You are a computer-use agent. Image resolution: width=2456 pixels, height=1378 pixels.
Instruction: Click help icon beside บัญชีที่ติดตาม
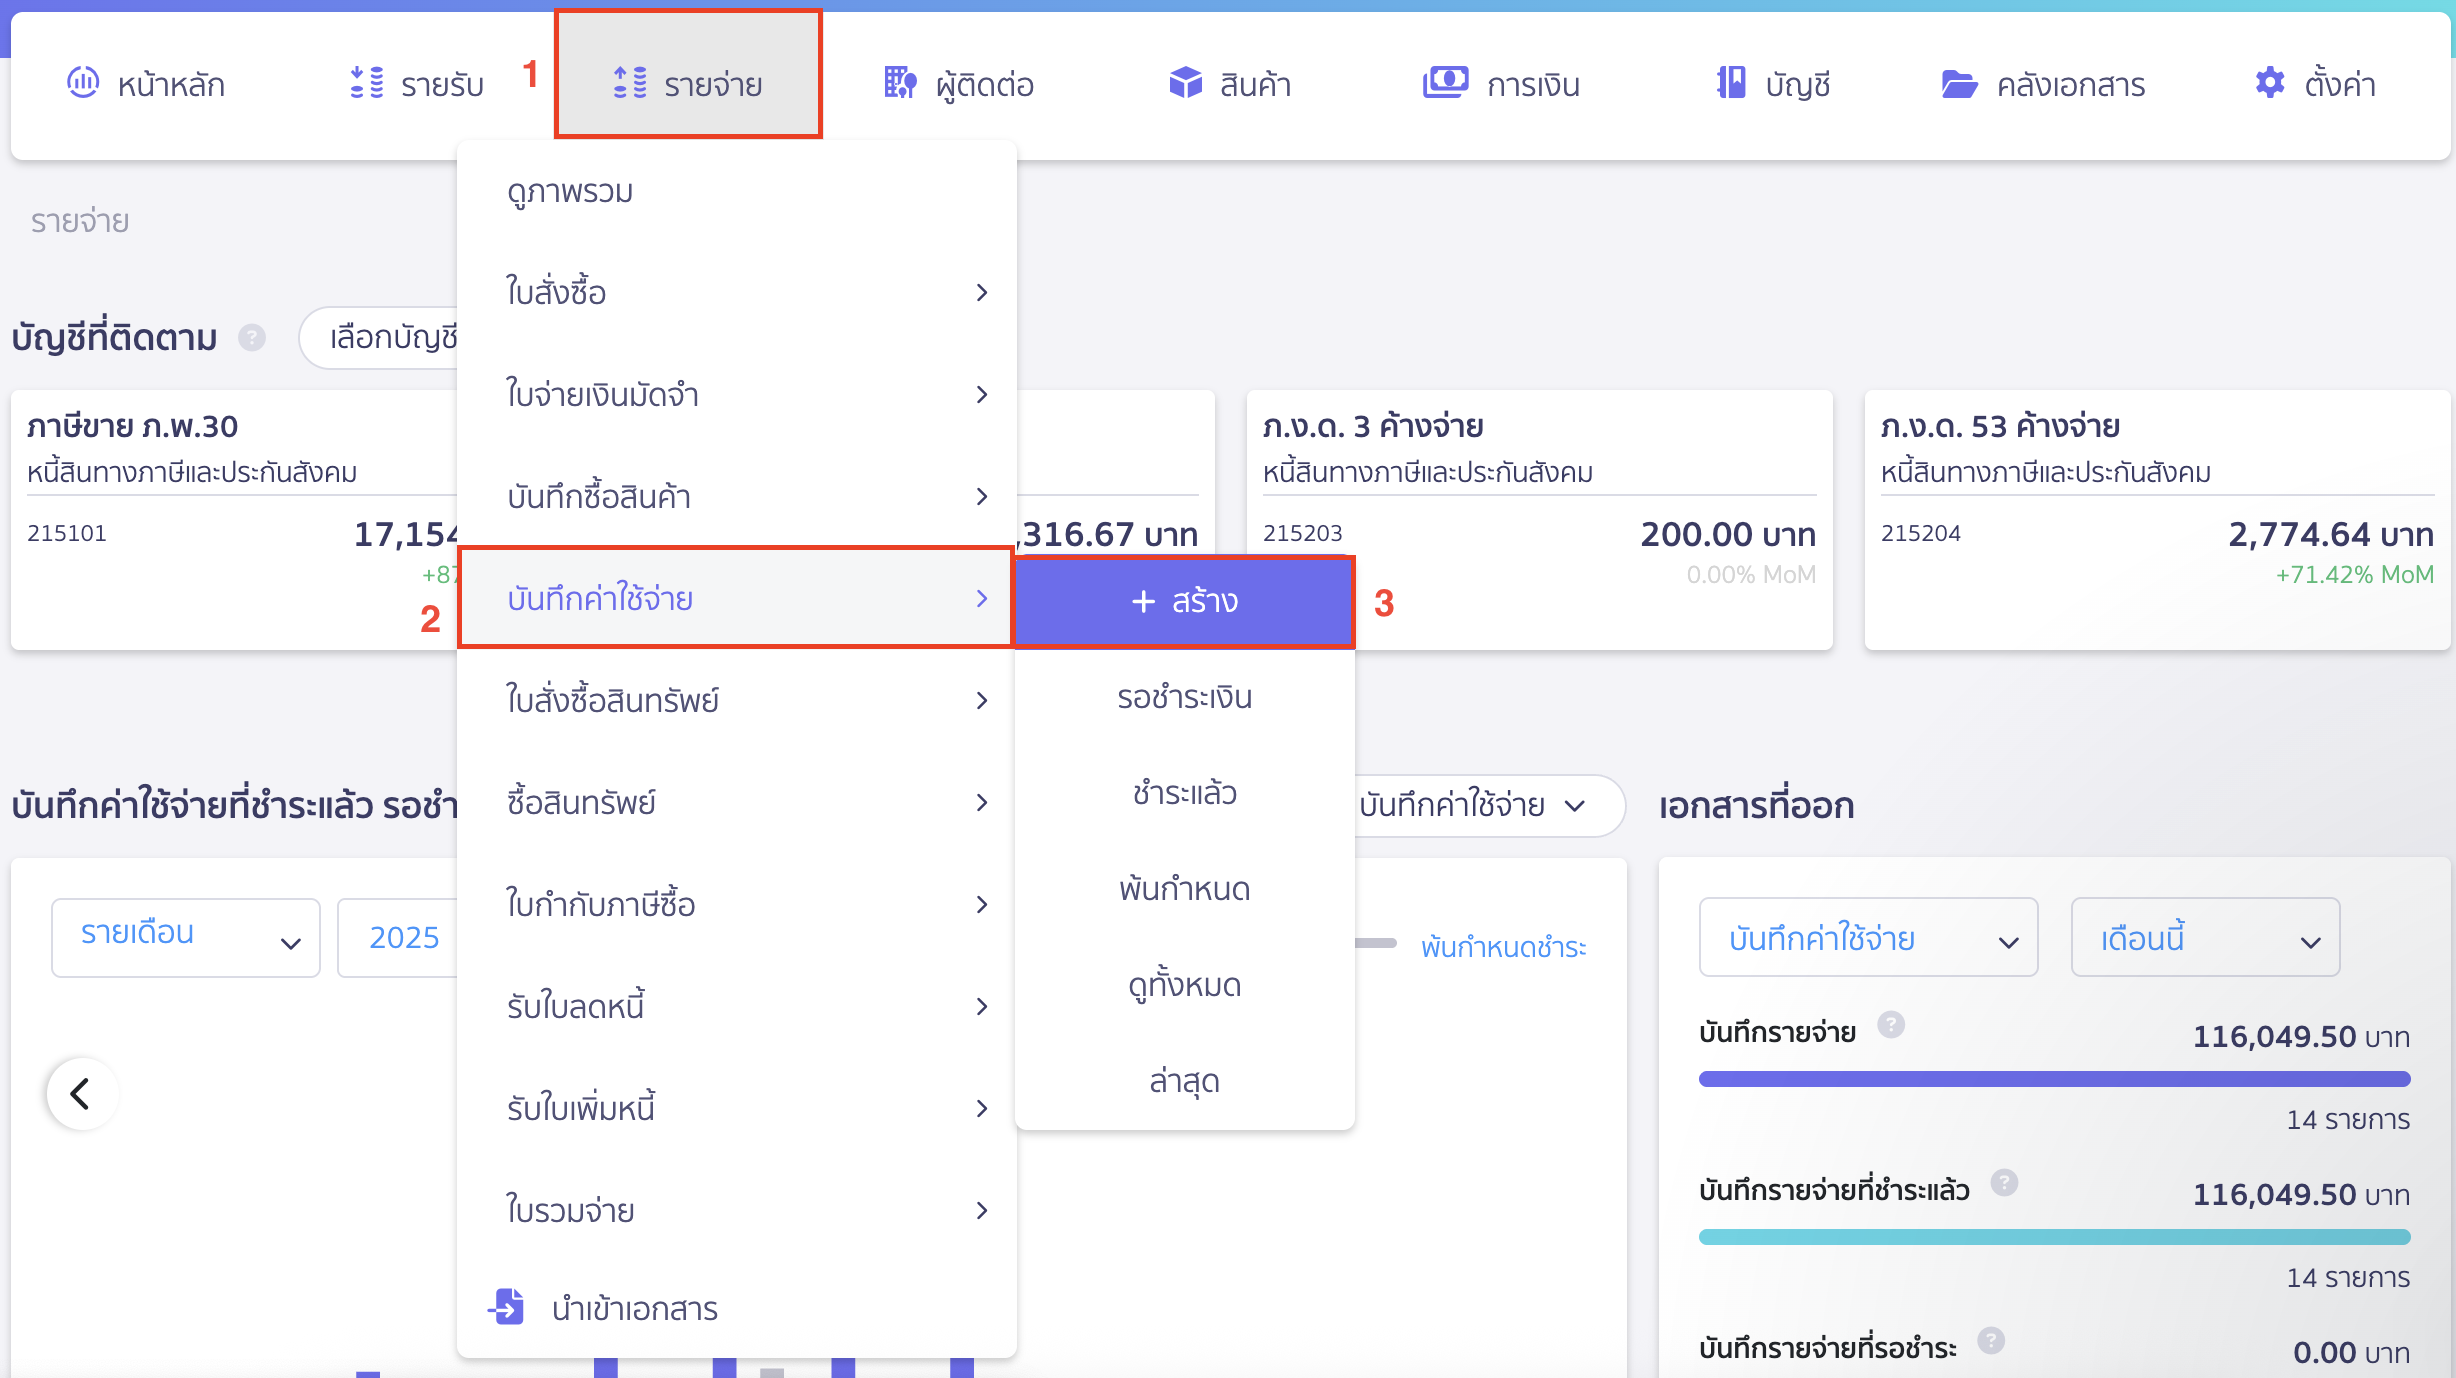pos(252,338)
